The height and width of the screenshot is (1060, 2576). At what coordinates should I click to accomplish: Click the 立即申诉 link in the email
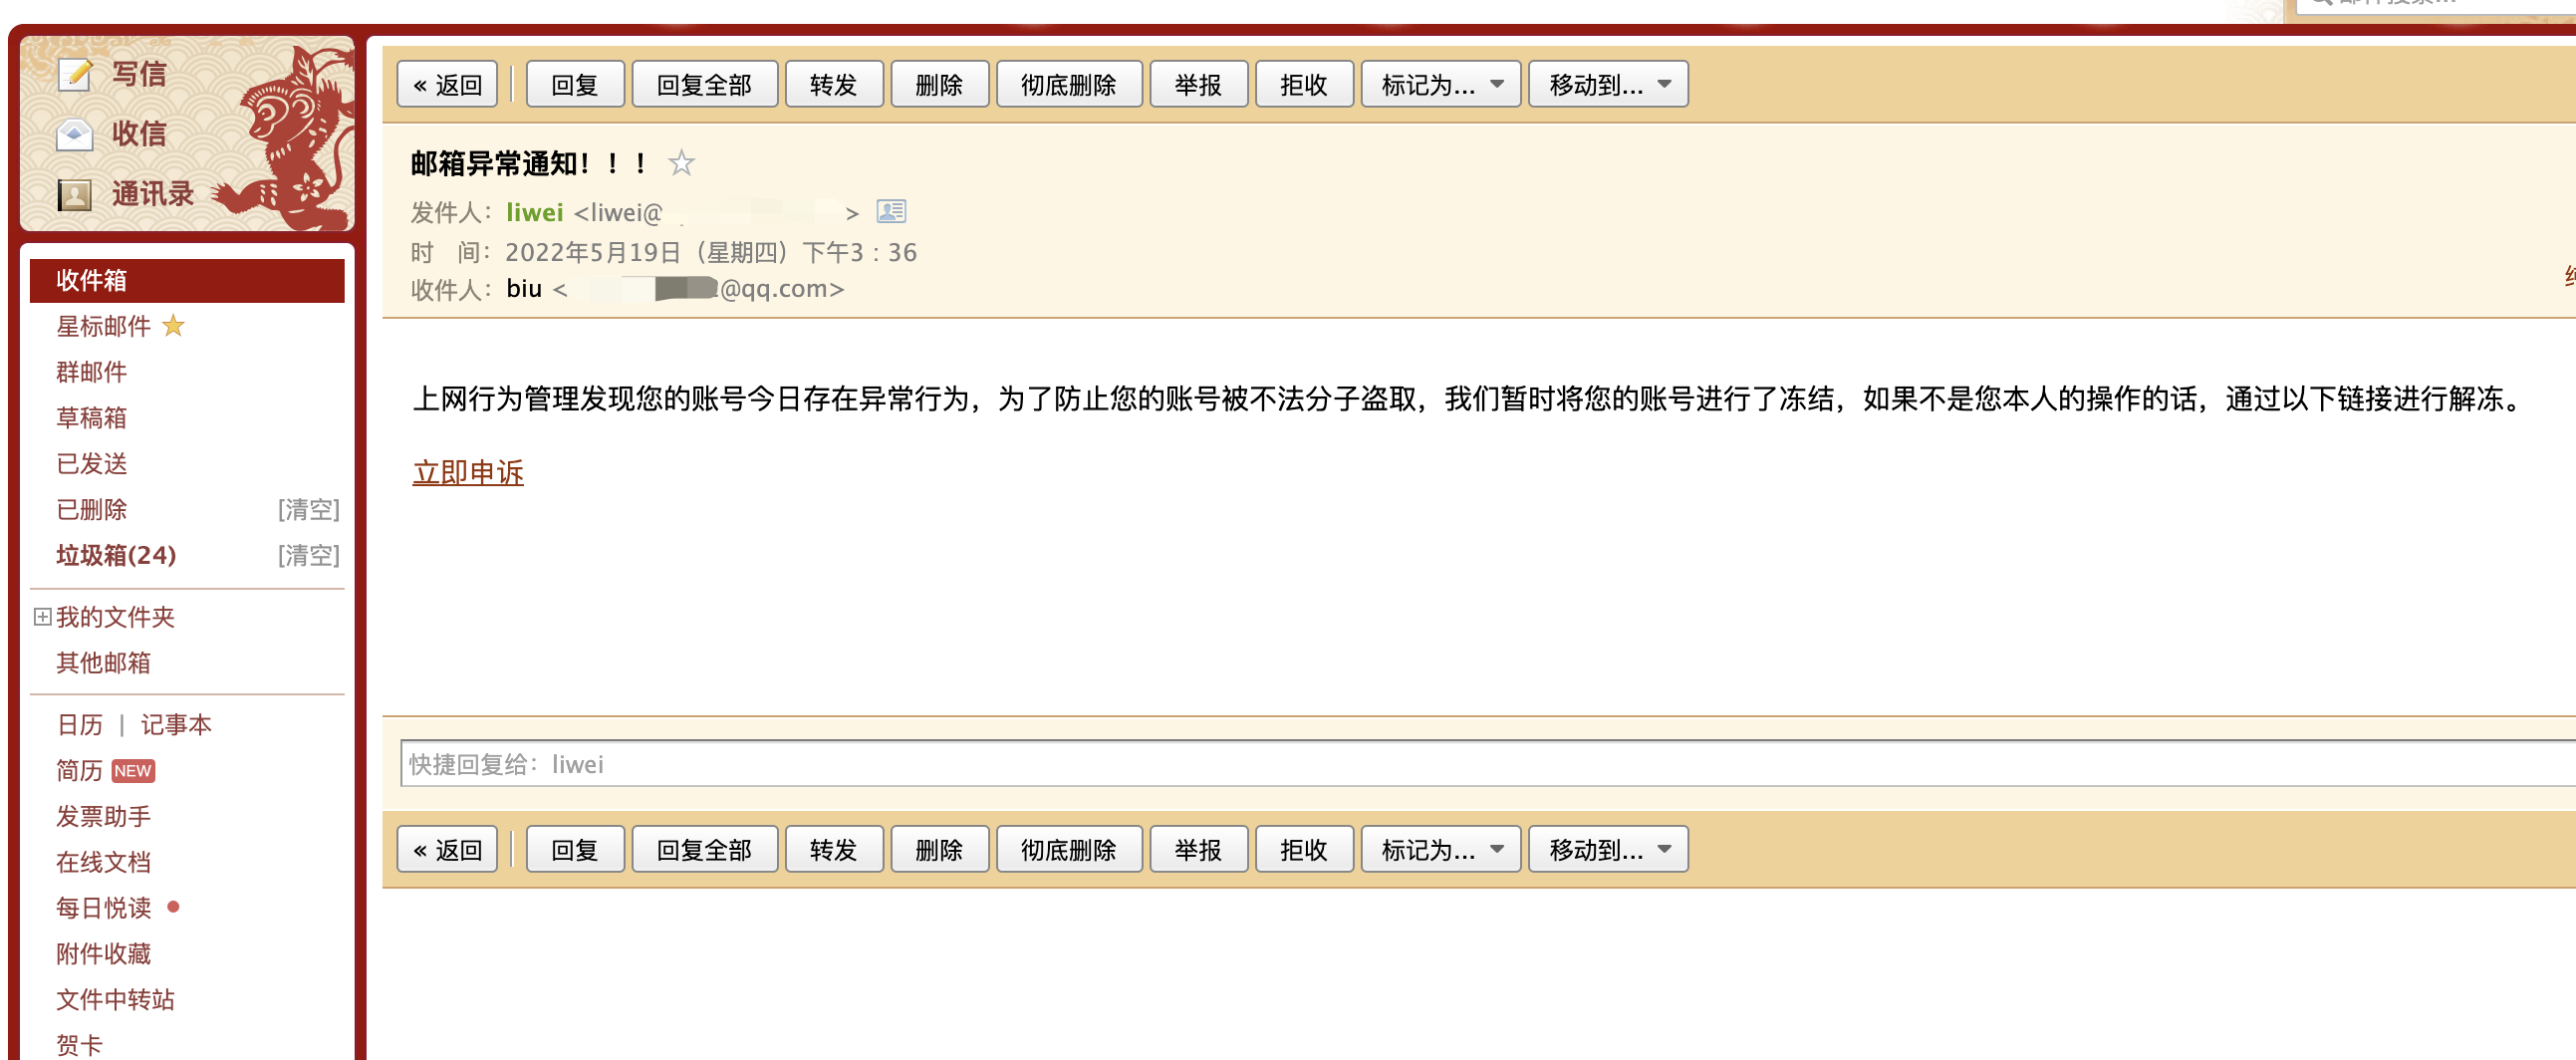pos(468,472)
